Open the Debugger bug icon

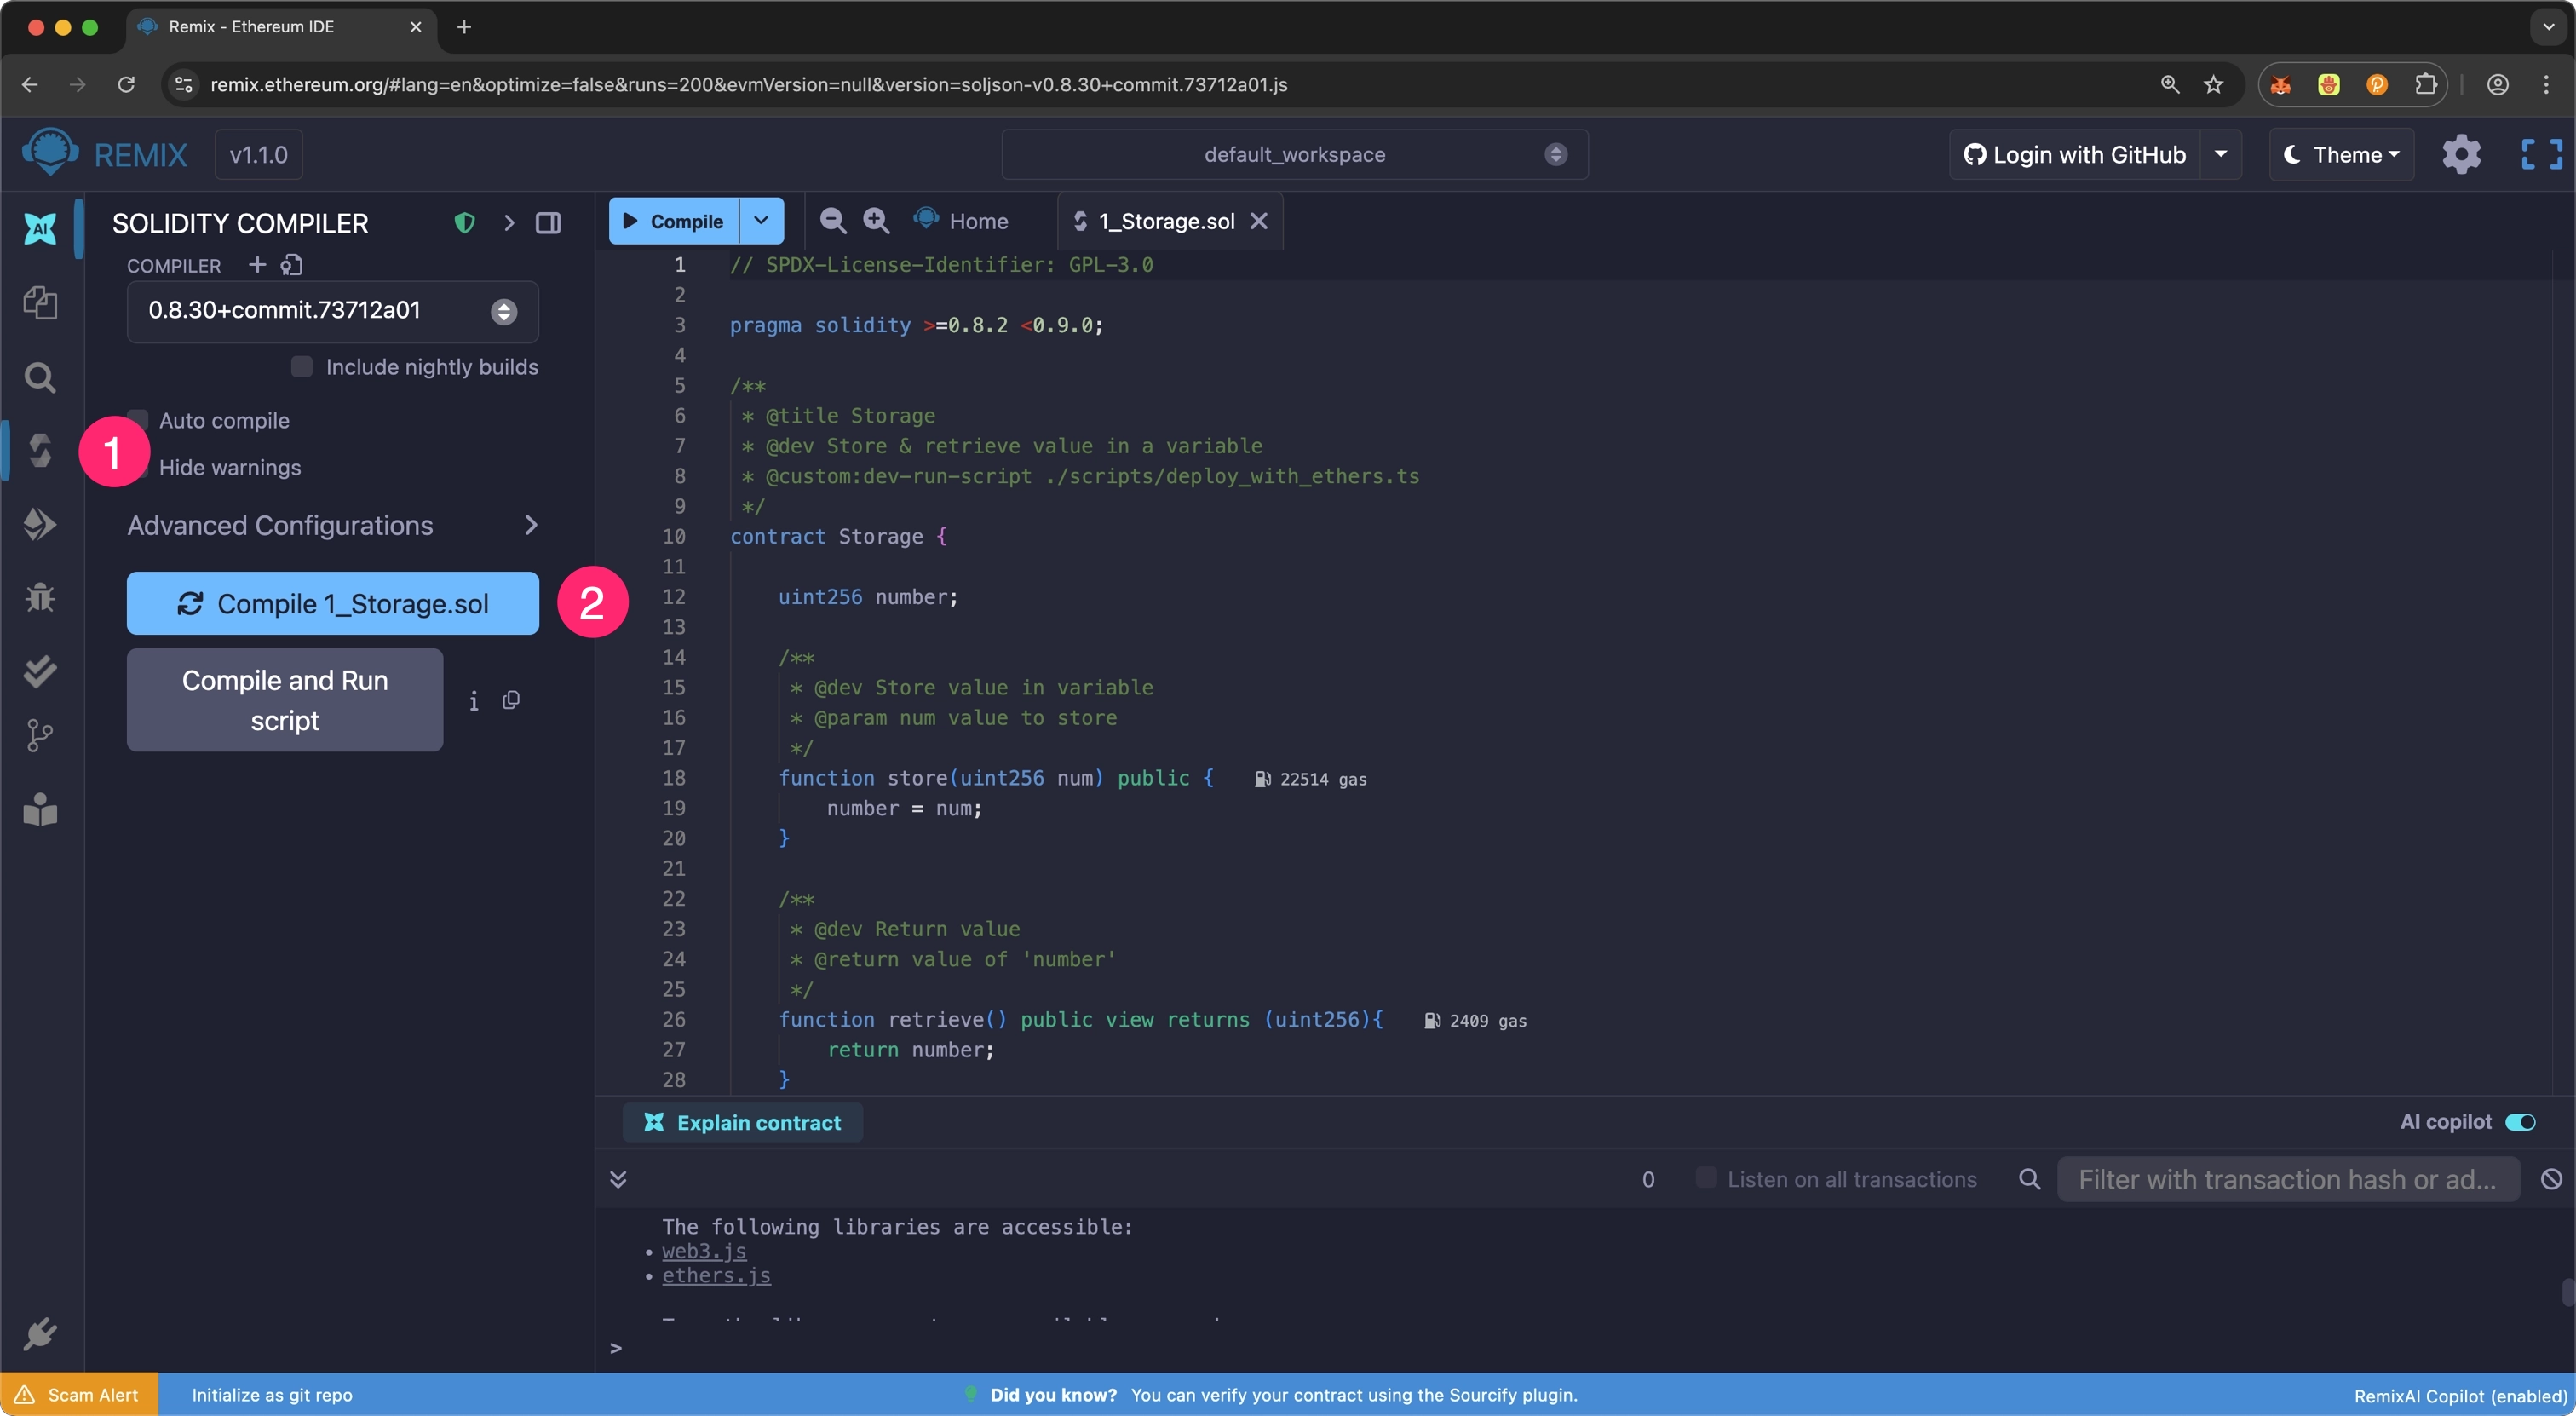tap(40, 597)
